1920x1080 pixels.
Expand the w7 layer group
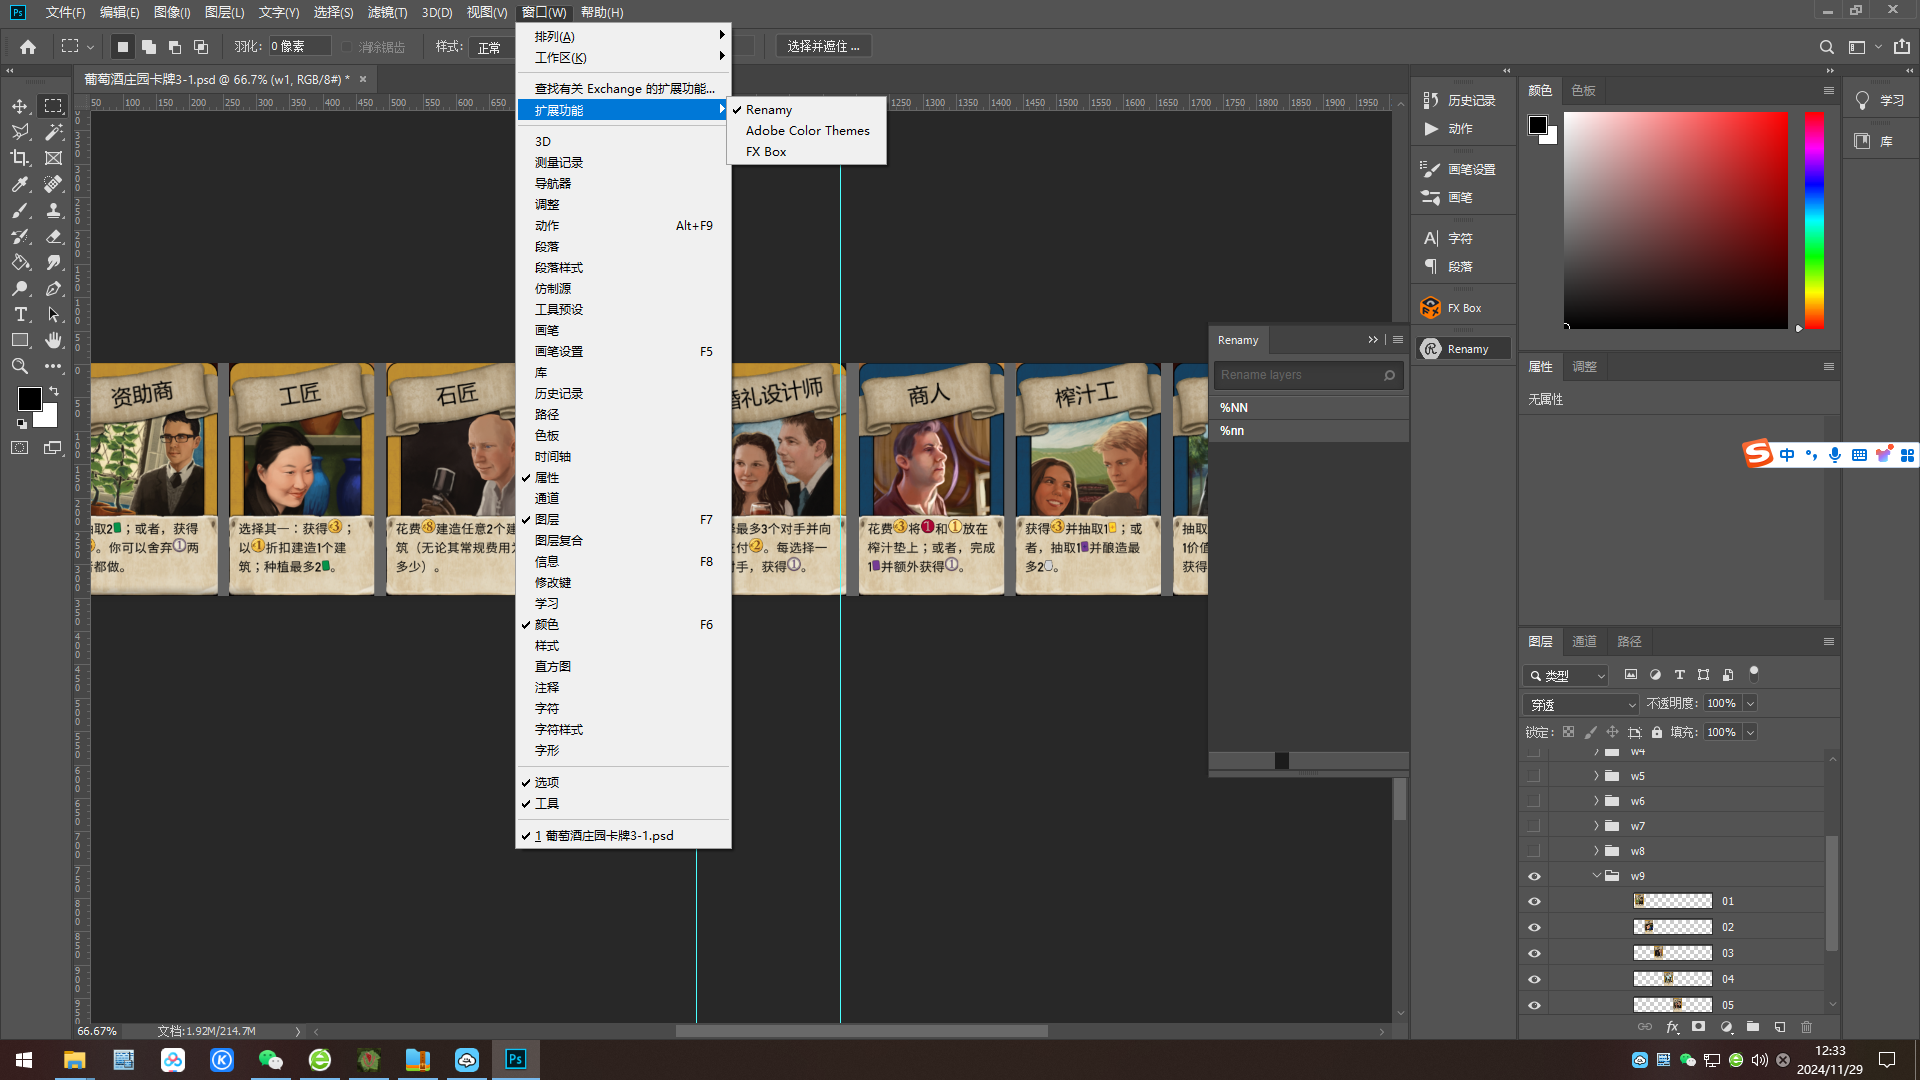[x=1596, y=826]
